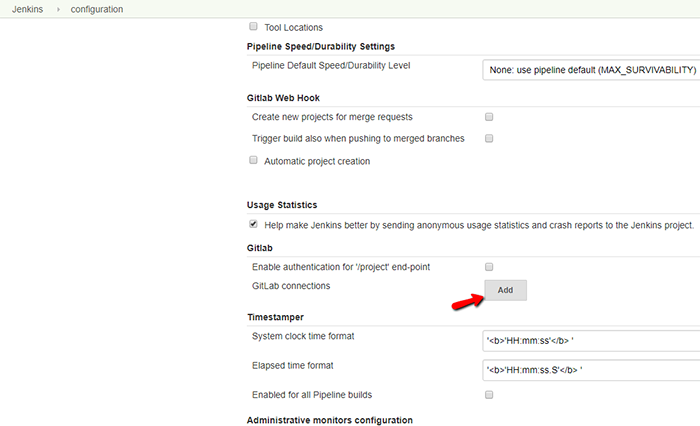Toggle Trigger build when pushing to merged branches
The image size is (700, 426).
coord(489,138)
